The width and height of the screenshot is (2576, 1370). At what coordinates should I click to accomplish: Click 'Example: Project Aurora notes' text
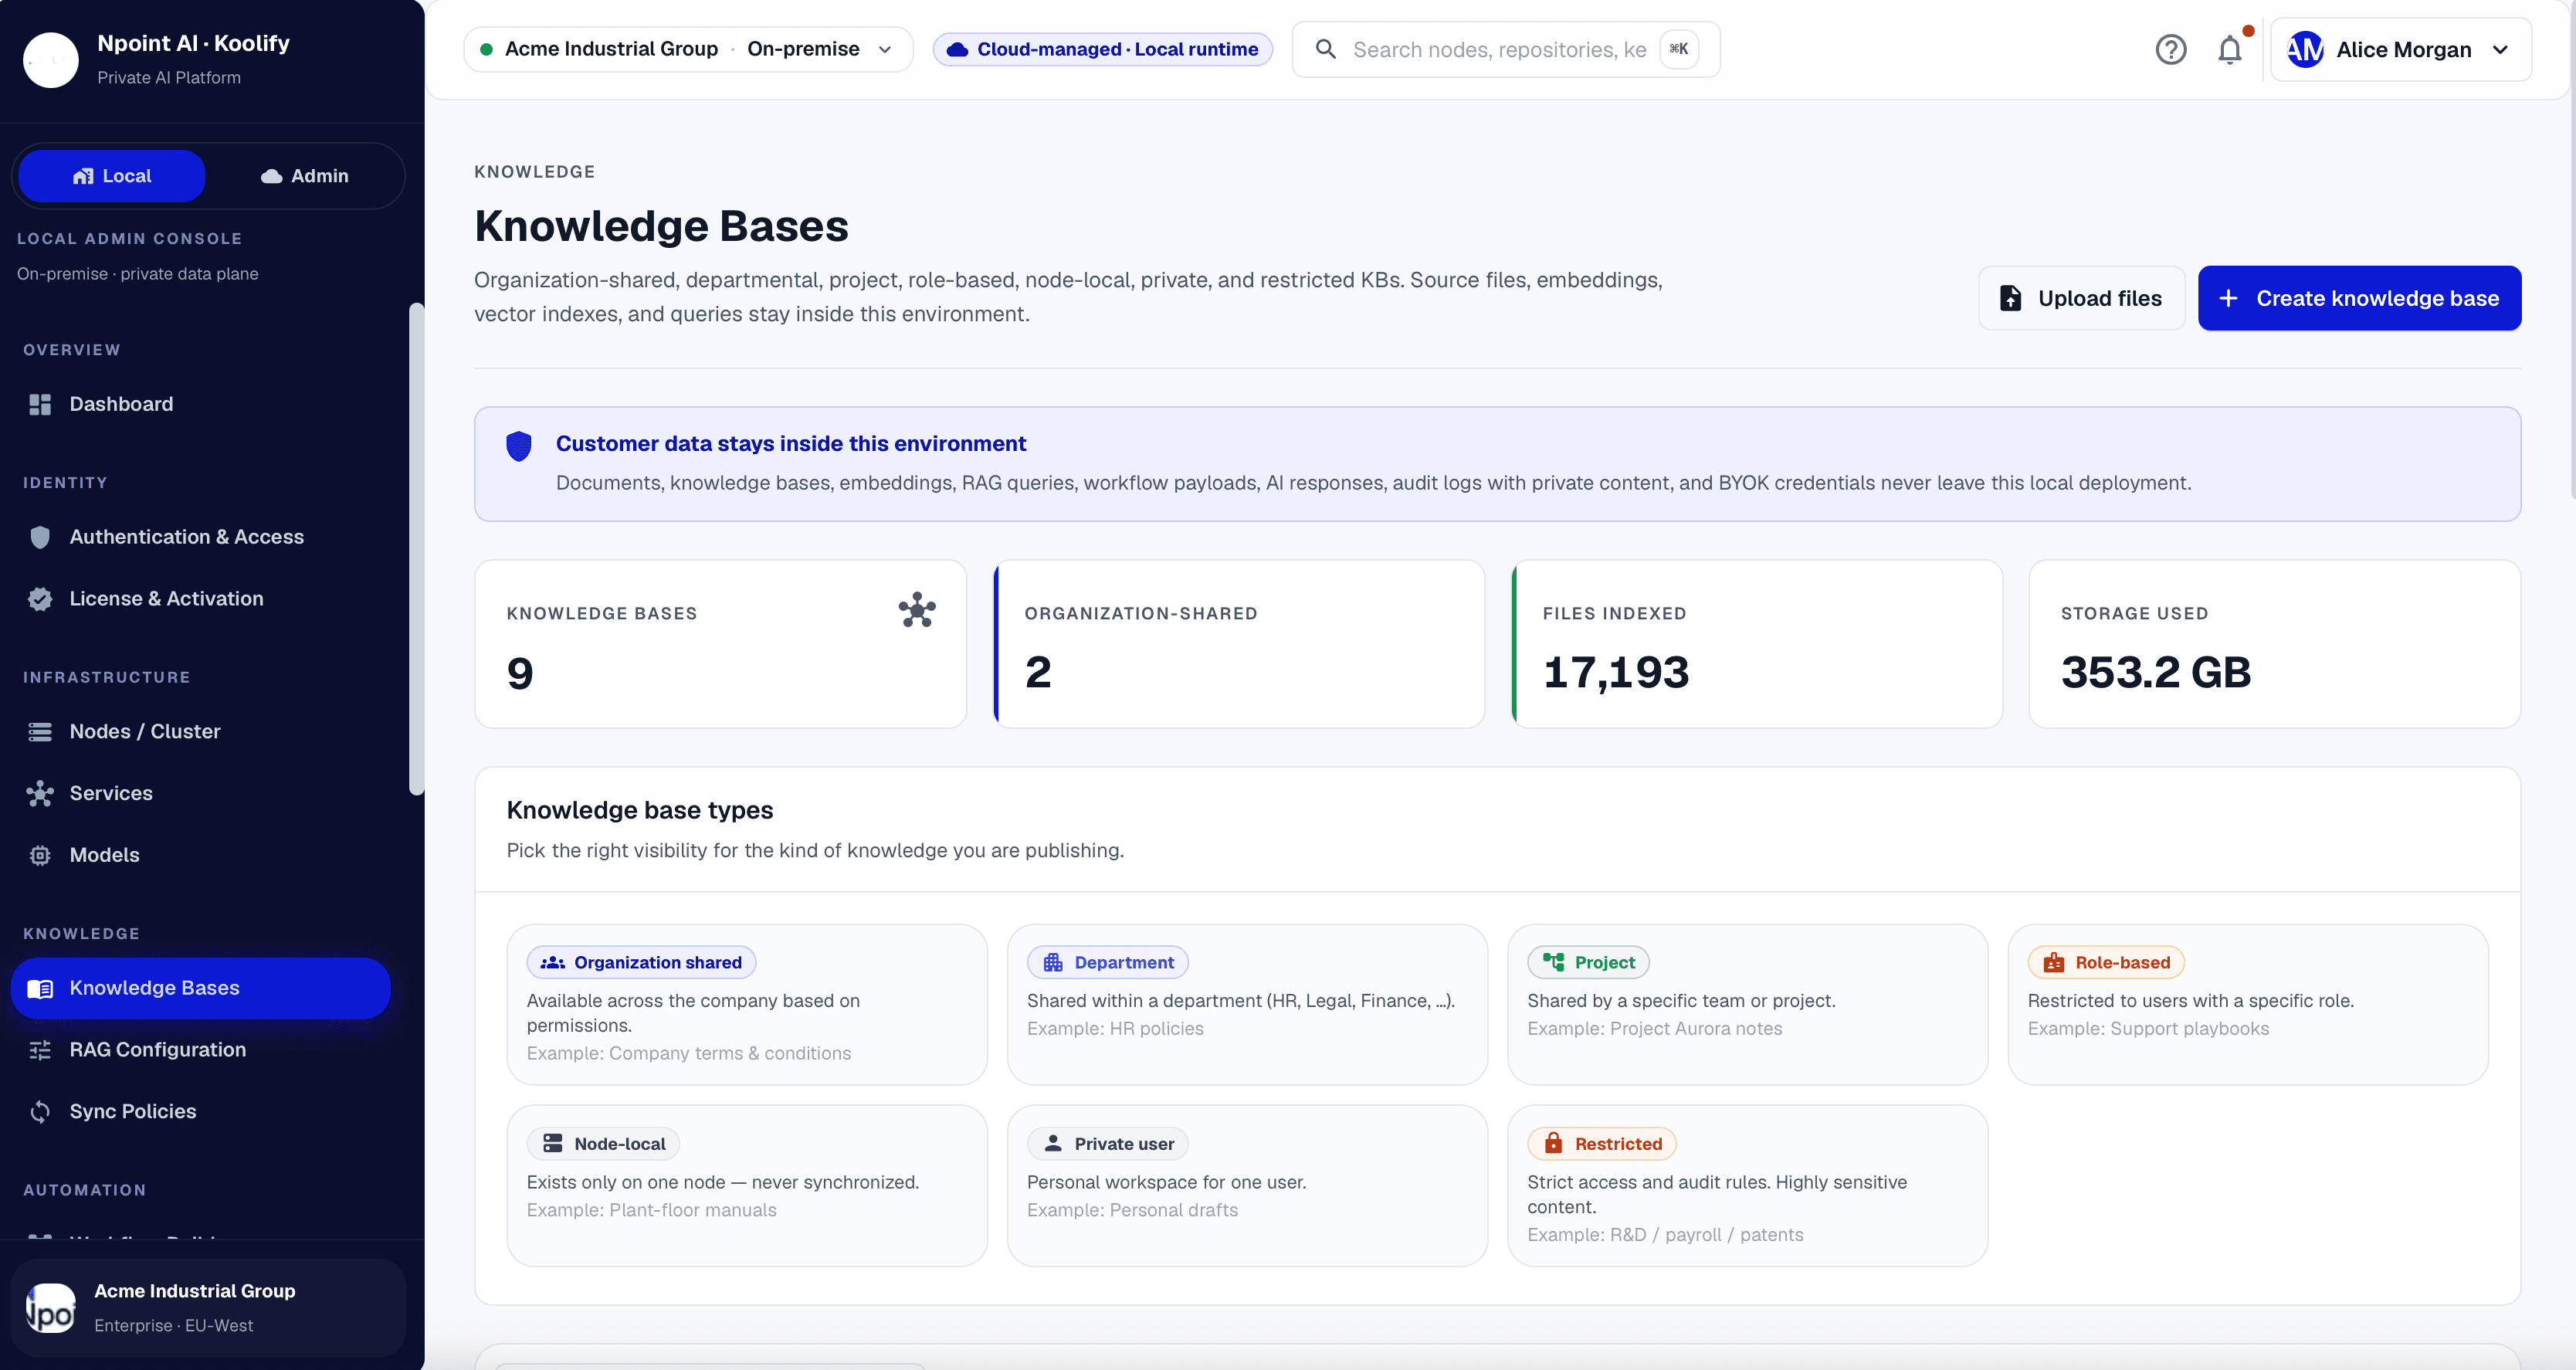coord(1654,1029)
